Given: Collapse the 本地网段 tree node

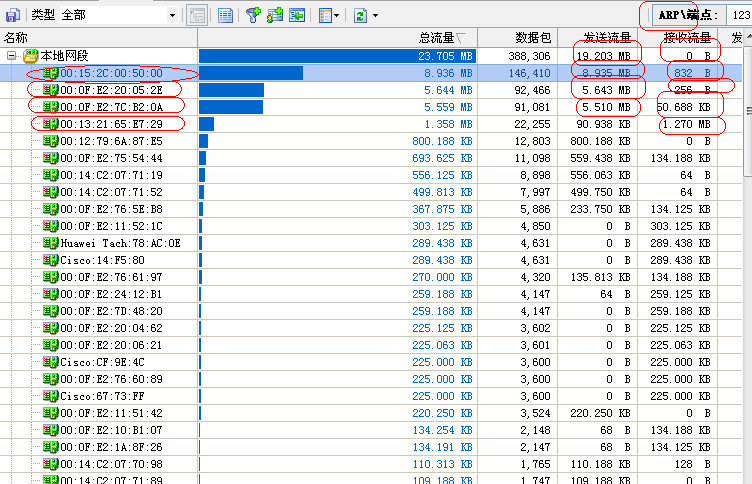Looking at the screenshot, I should [11, 57].
